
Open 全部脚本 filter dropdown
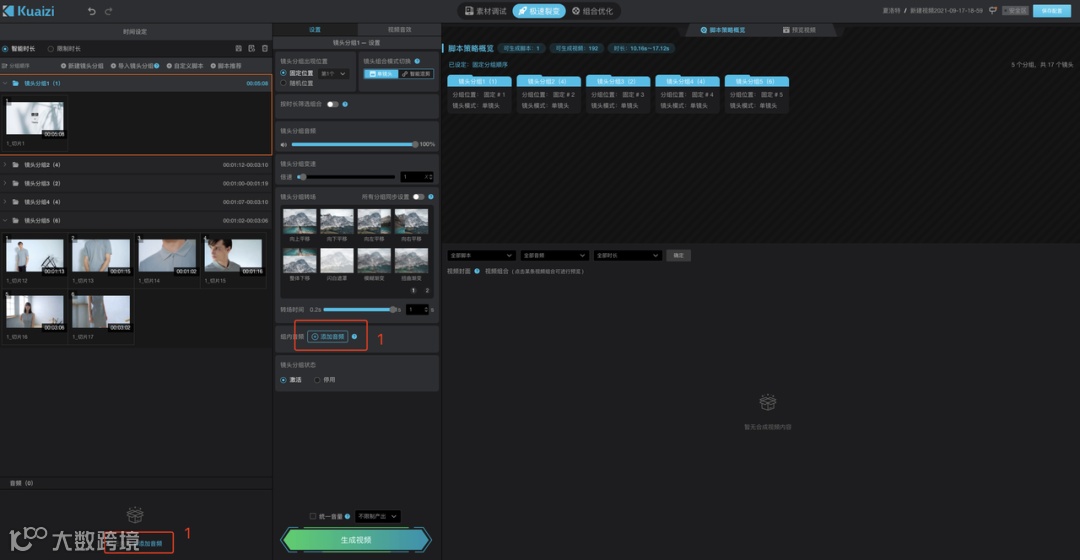(x=480, y=256)
